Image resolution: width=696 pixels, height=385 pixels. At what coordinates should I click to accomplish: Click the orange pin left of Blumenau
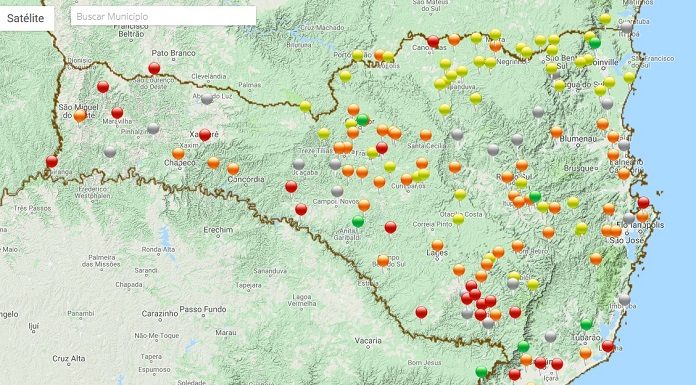(x=557, y=132)
